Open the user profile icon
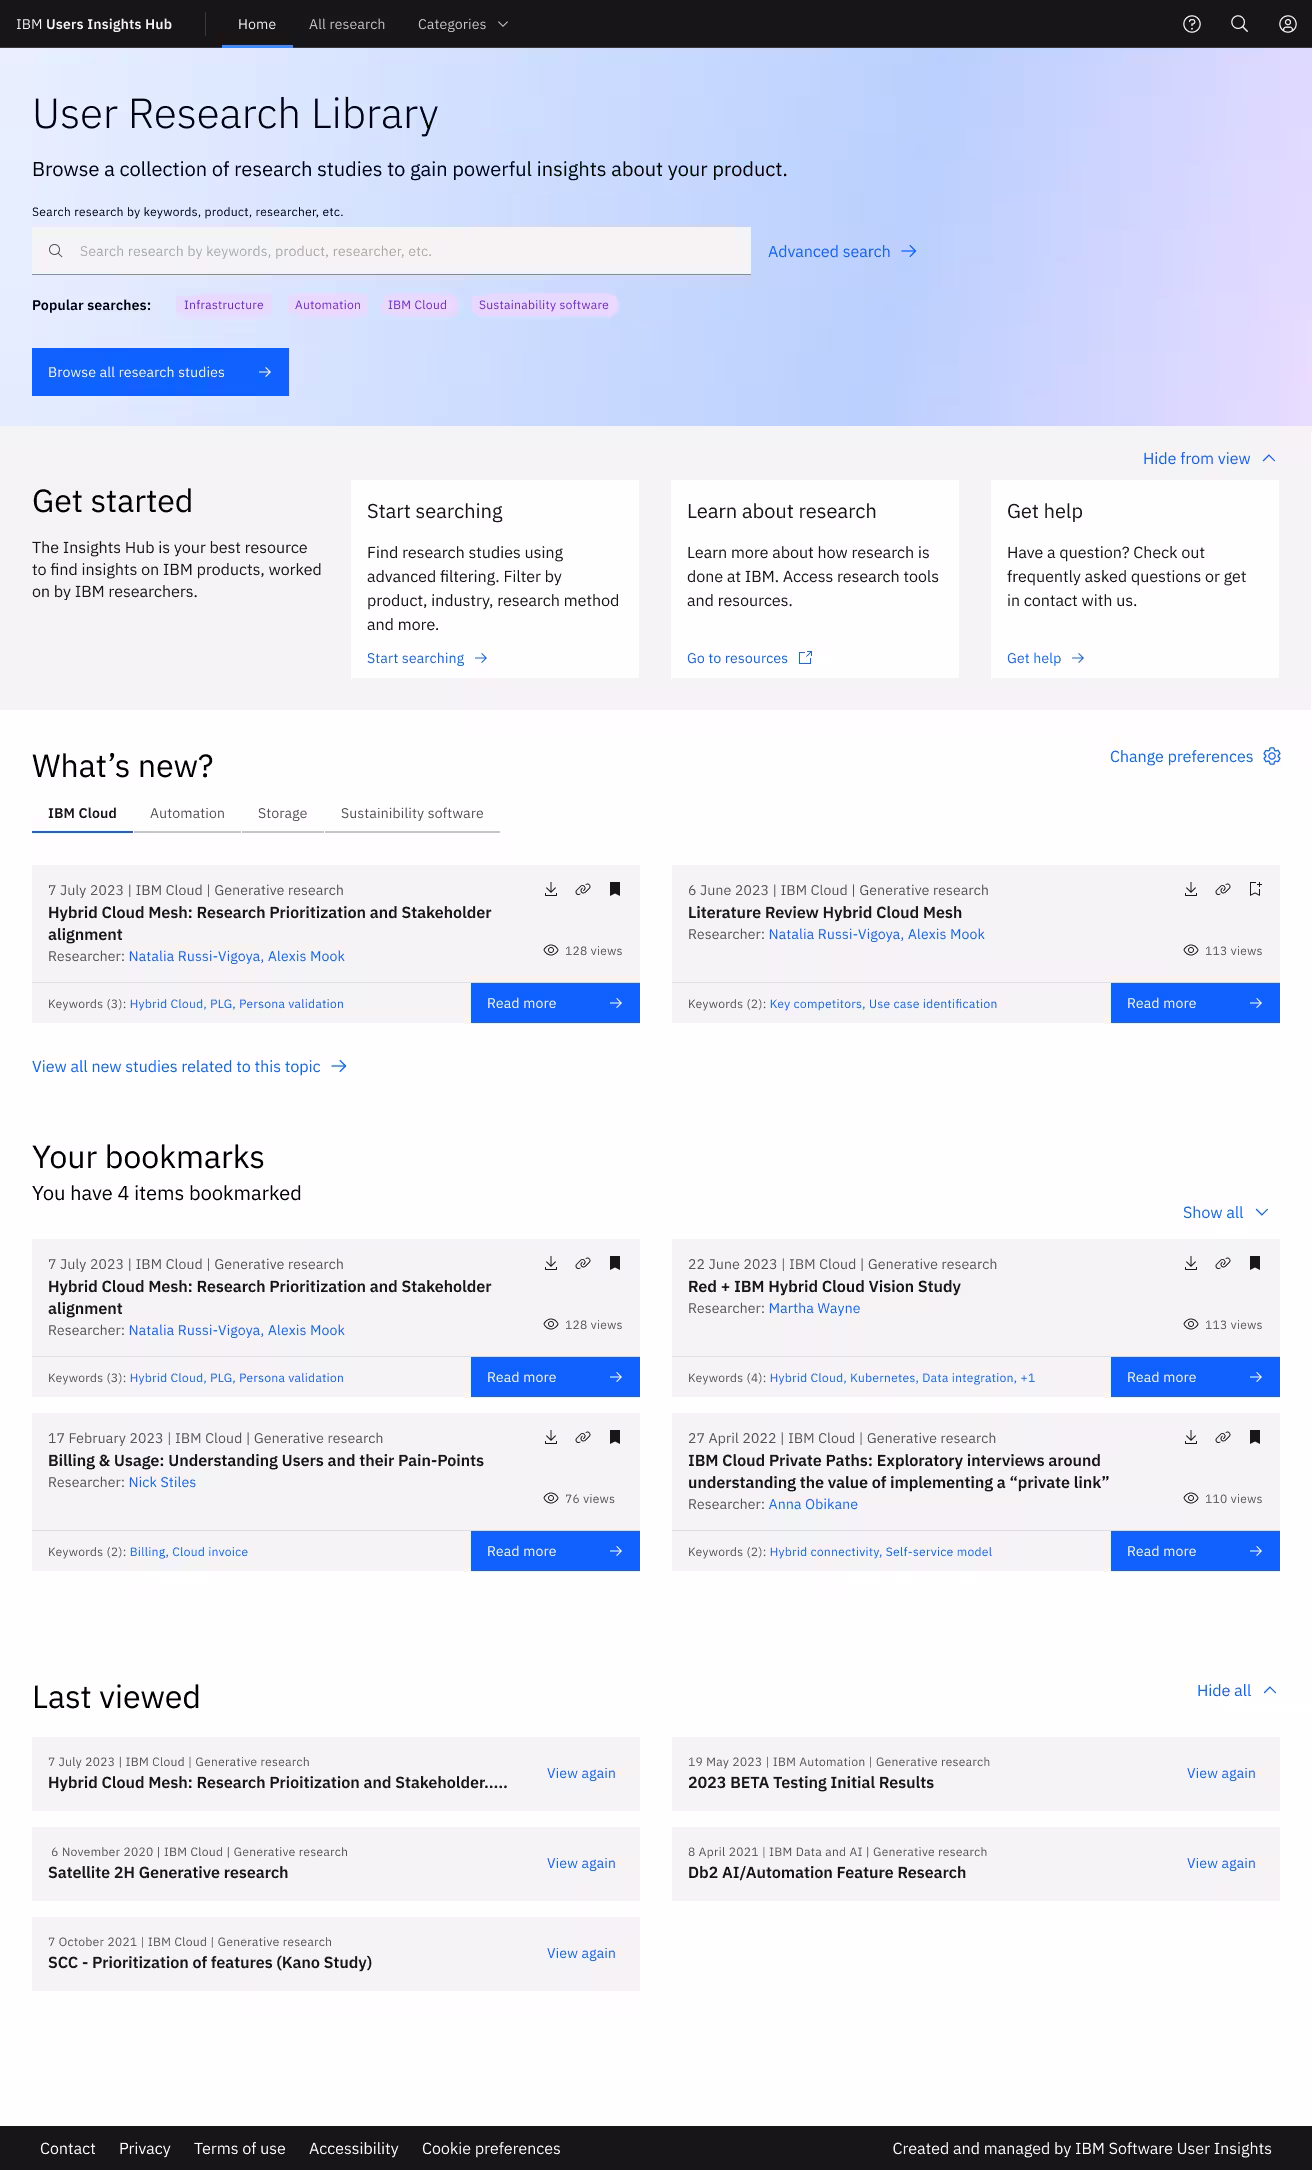Viewport: 1314px width, 2170px height. (x=1287, y=24)
